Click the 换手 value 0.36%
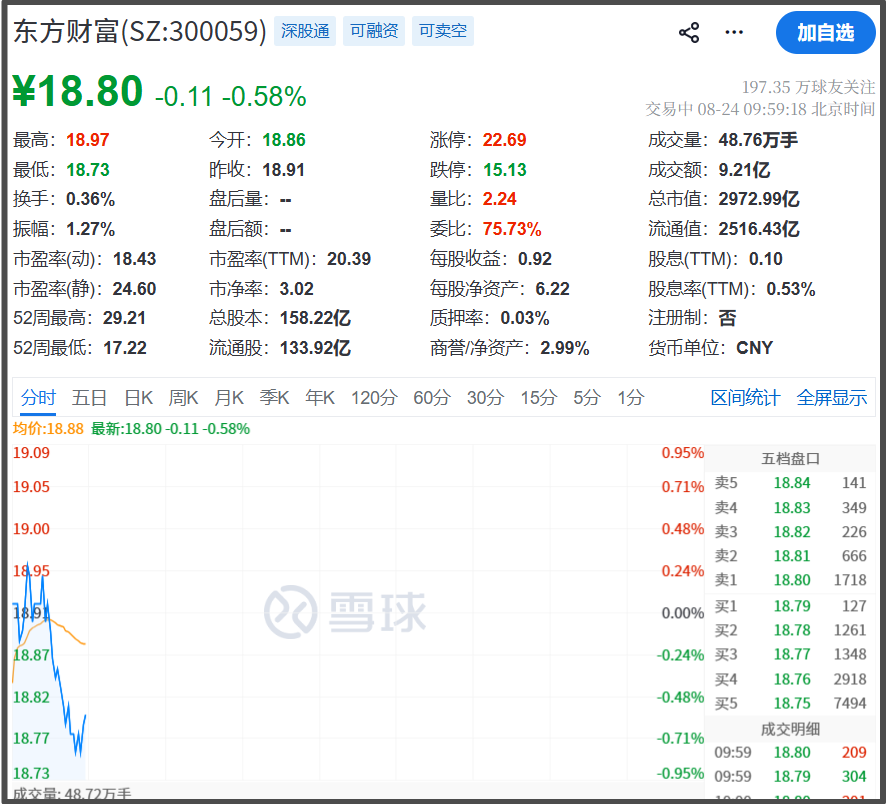888x804 pixels. pos(91,199)
